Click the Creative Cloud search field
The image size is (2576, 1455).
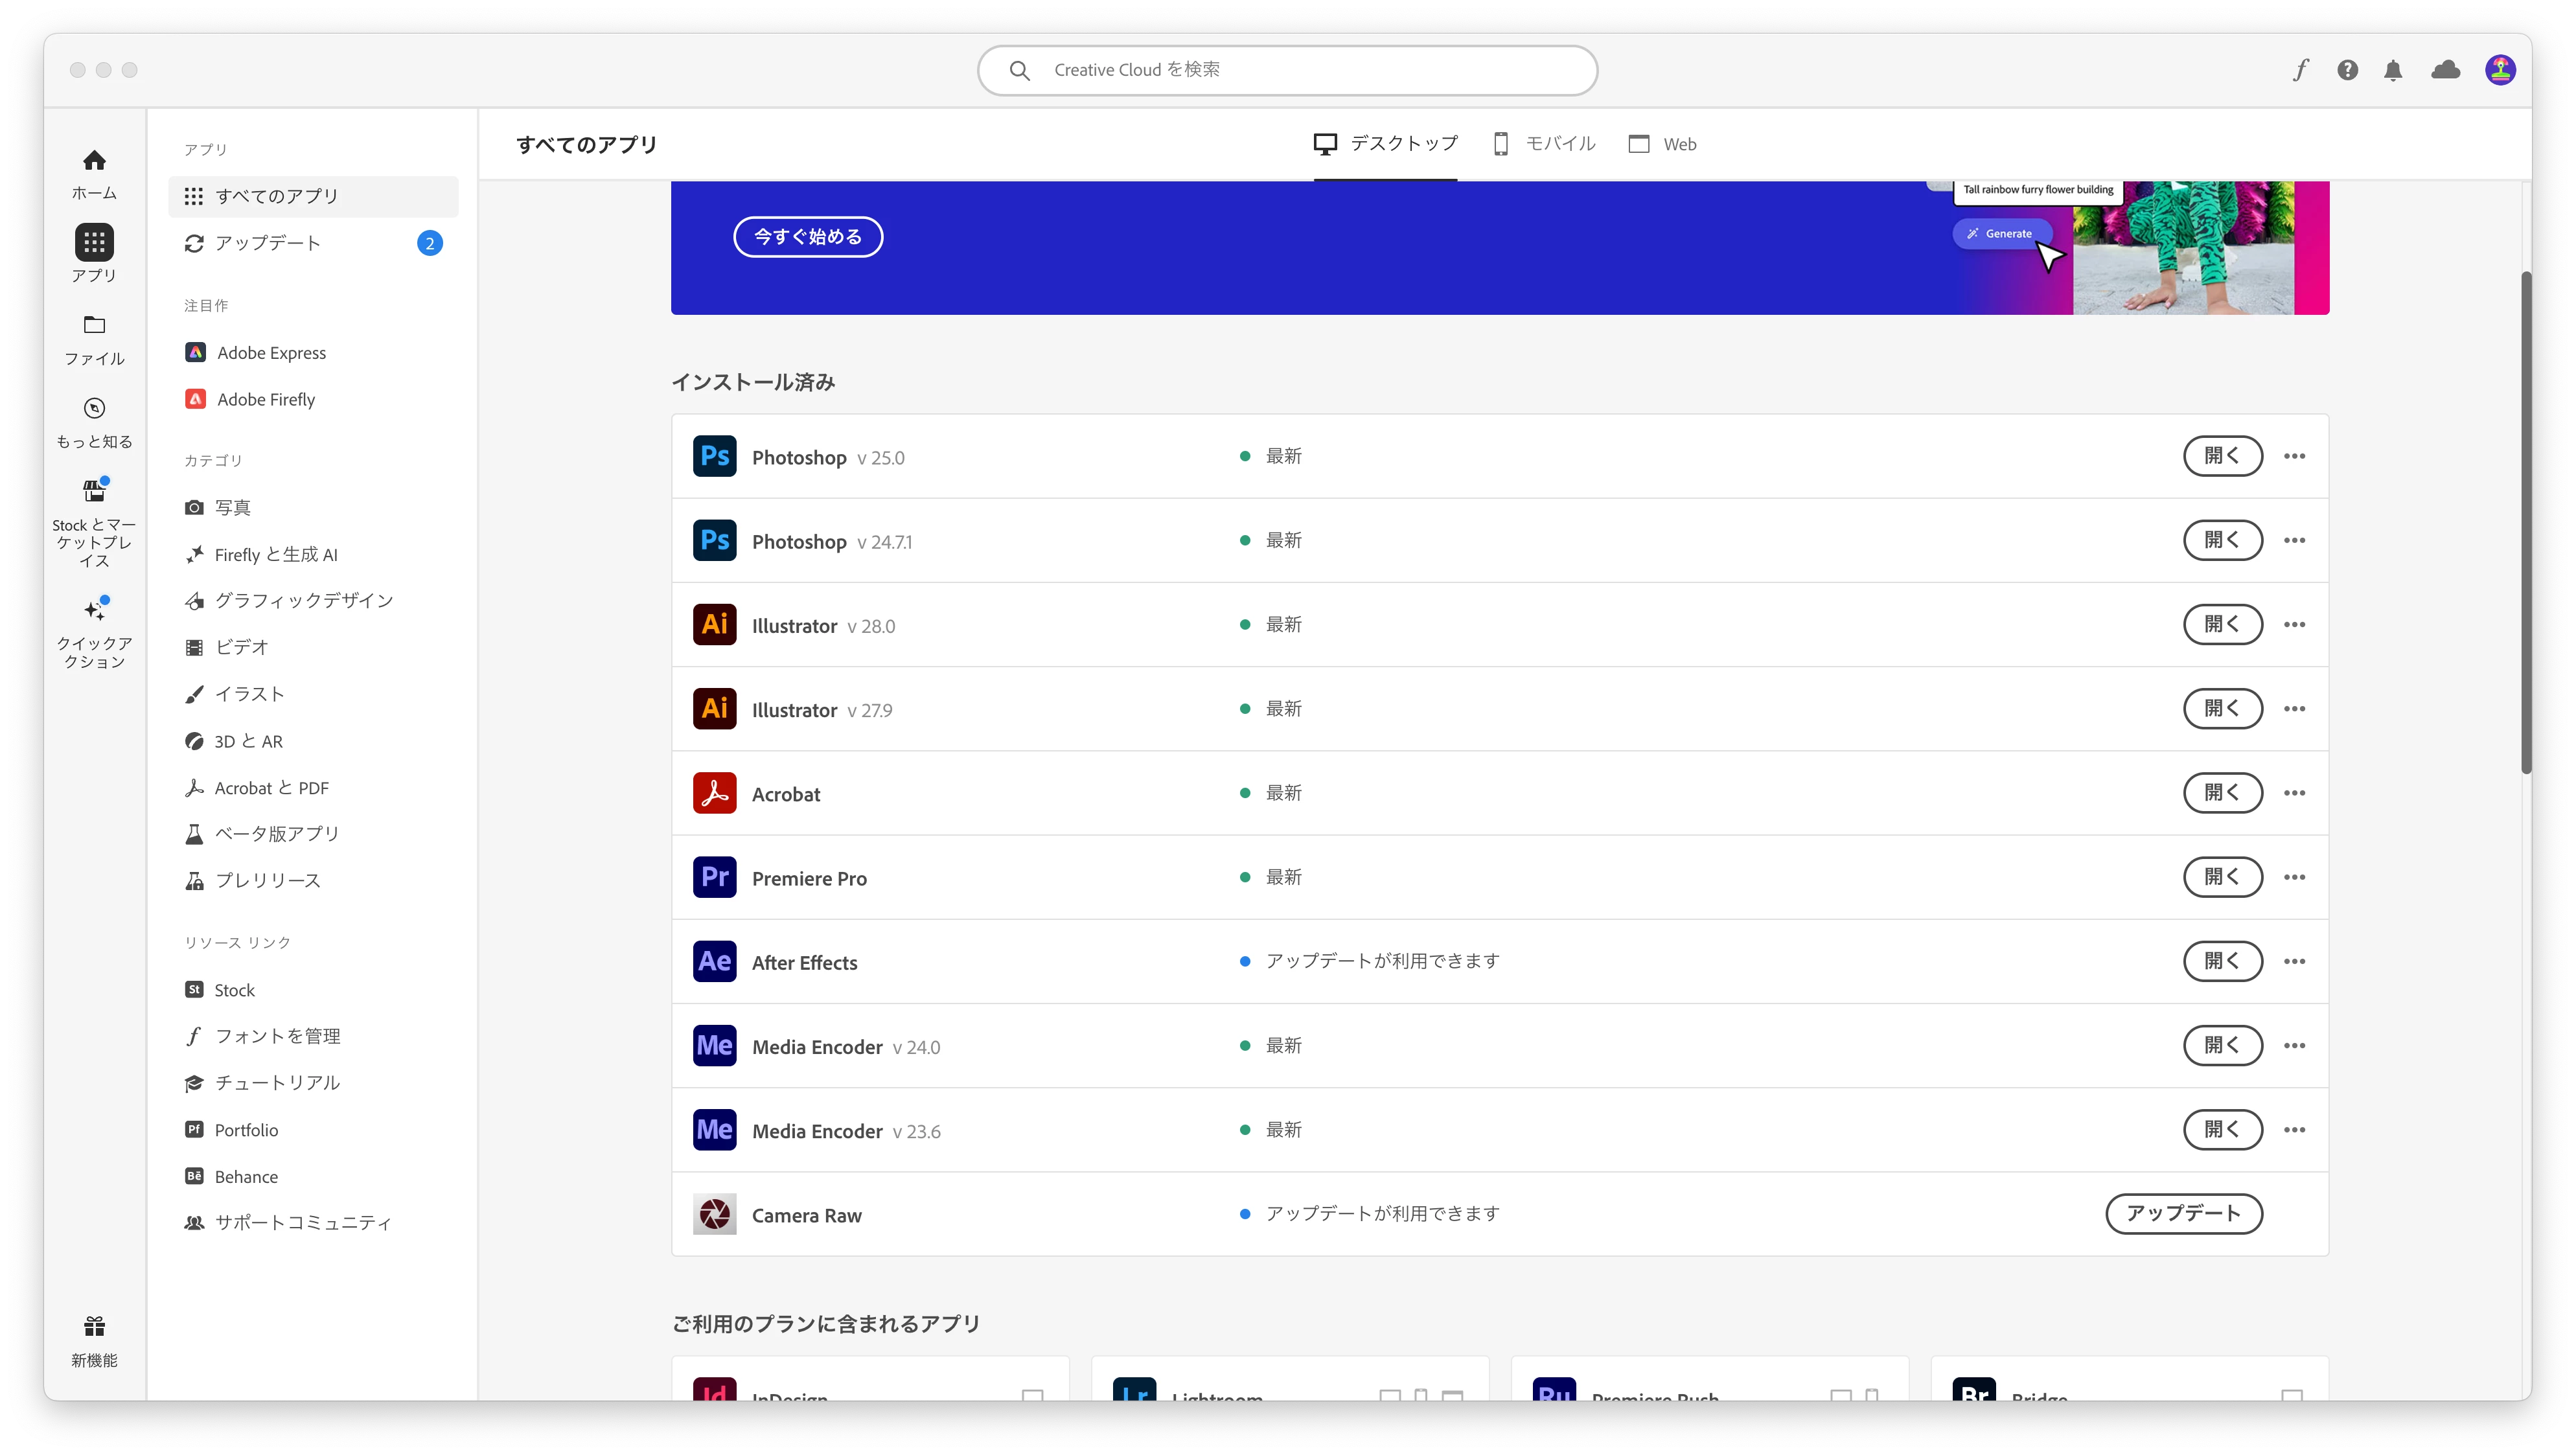(1286, 70)
